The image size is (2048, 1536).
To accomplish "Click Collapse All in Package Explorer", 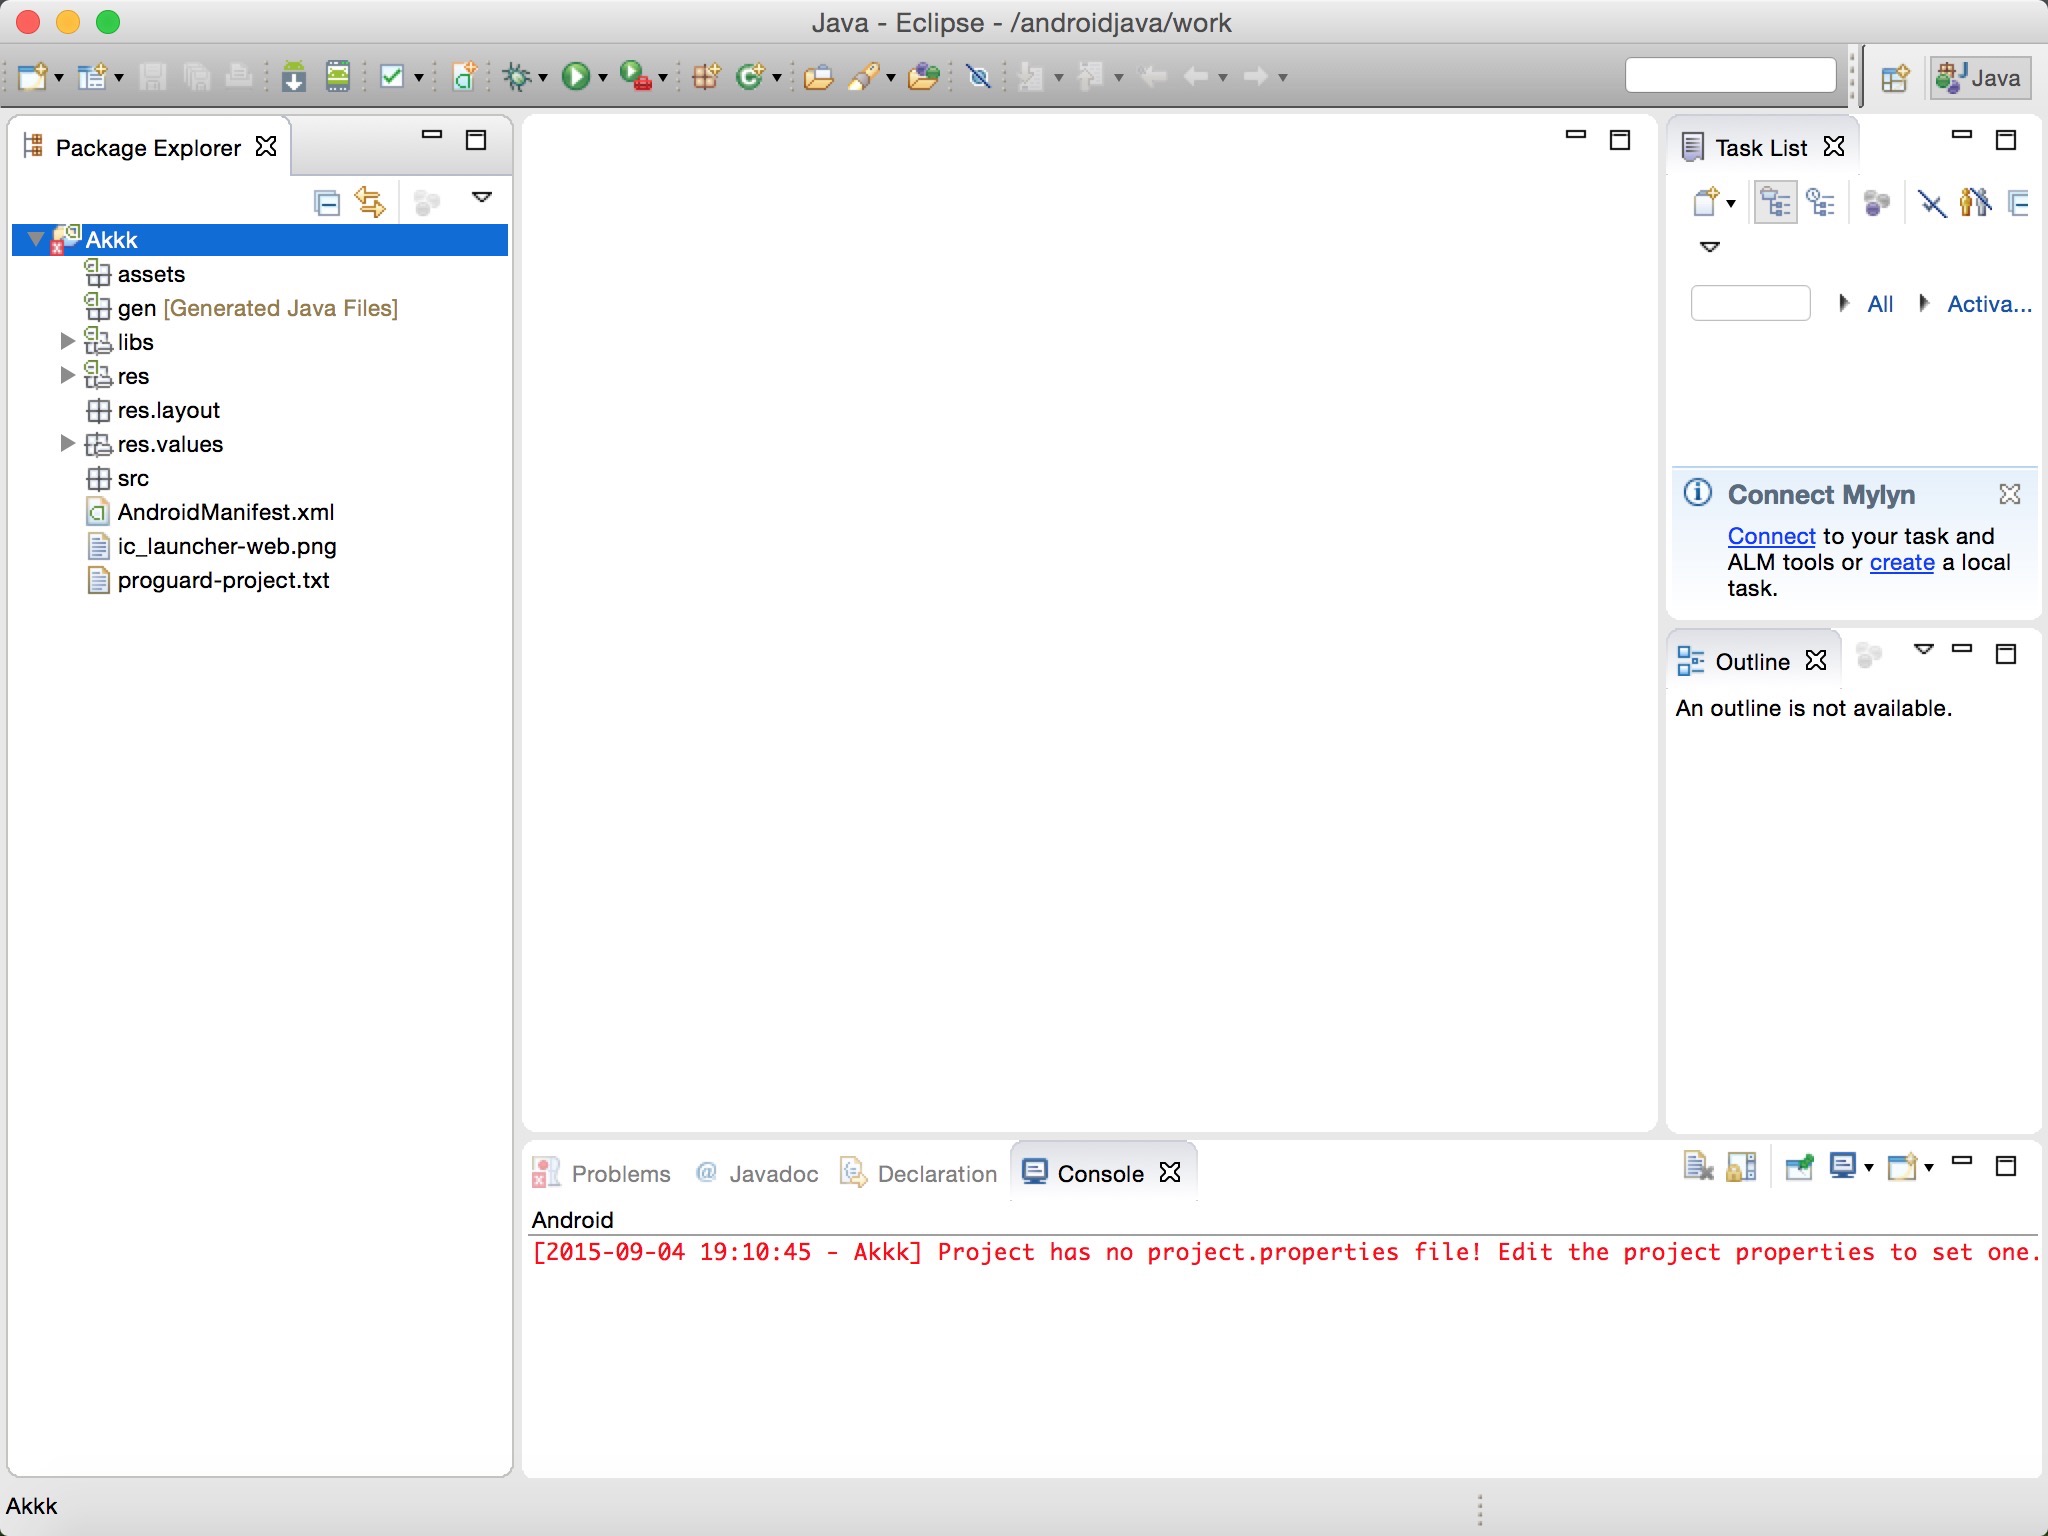I will tap(327, 203).
